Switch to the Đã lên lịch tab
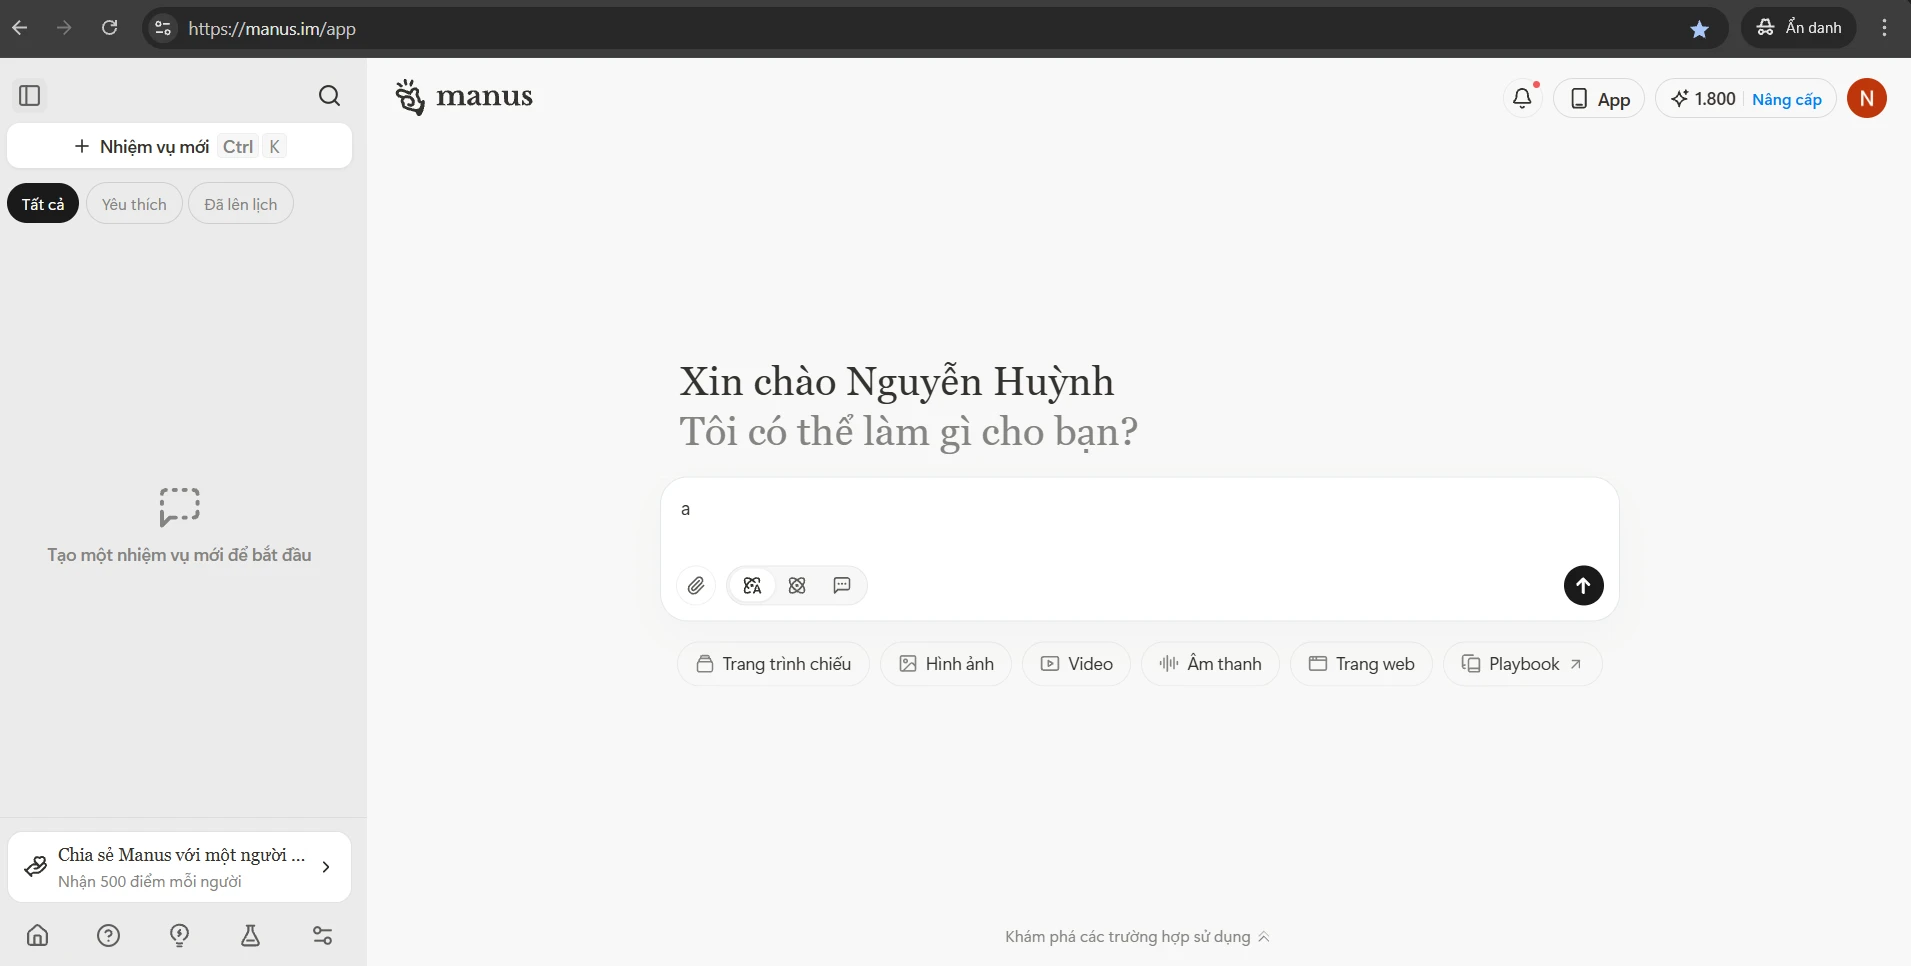 coord(241,204)
